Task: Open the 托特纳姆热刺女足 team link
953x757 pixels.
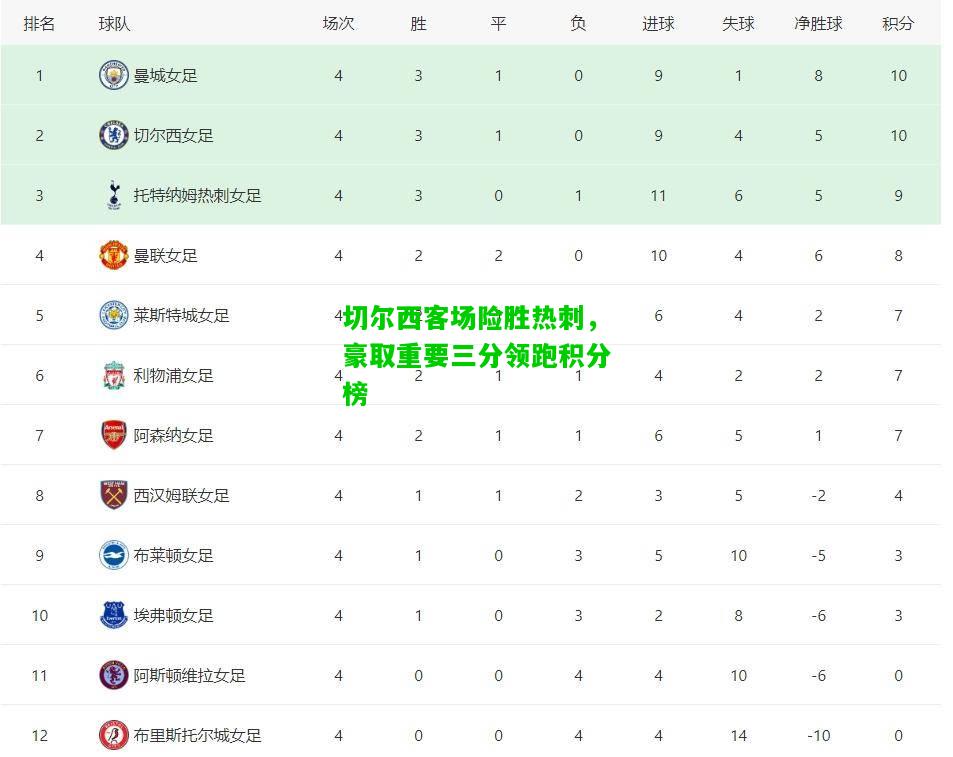Action: coord(198,195)
